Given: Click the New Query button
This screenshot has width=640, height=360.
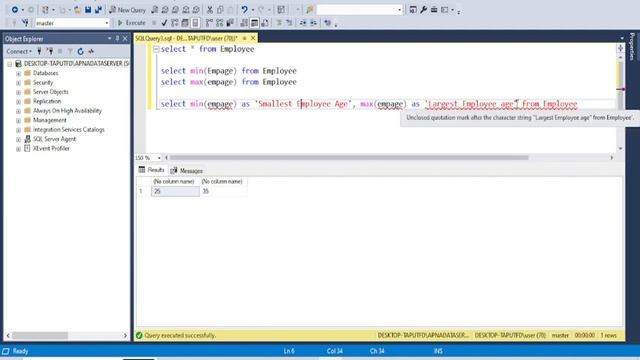Looking at the screenshot, I should [127, 9].
